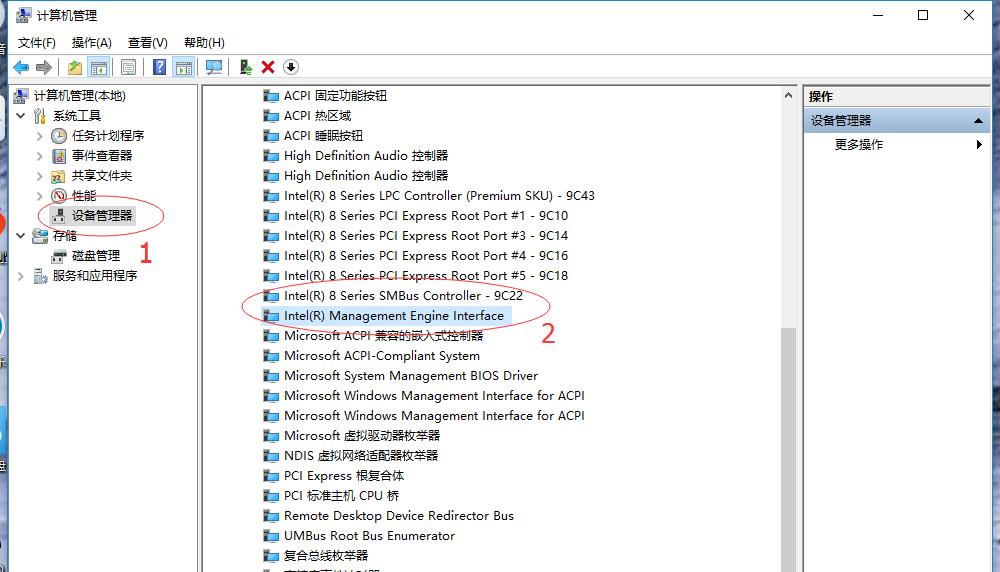Image resolution: width=1000 pixels, height=572 pixels.
Task: Select 共享文件夹 in the tree
Action: pyautogui.click(x=101, y=176)
